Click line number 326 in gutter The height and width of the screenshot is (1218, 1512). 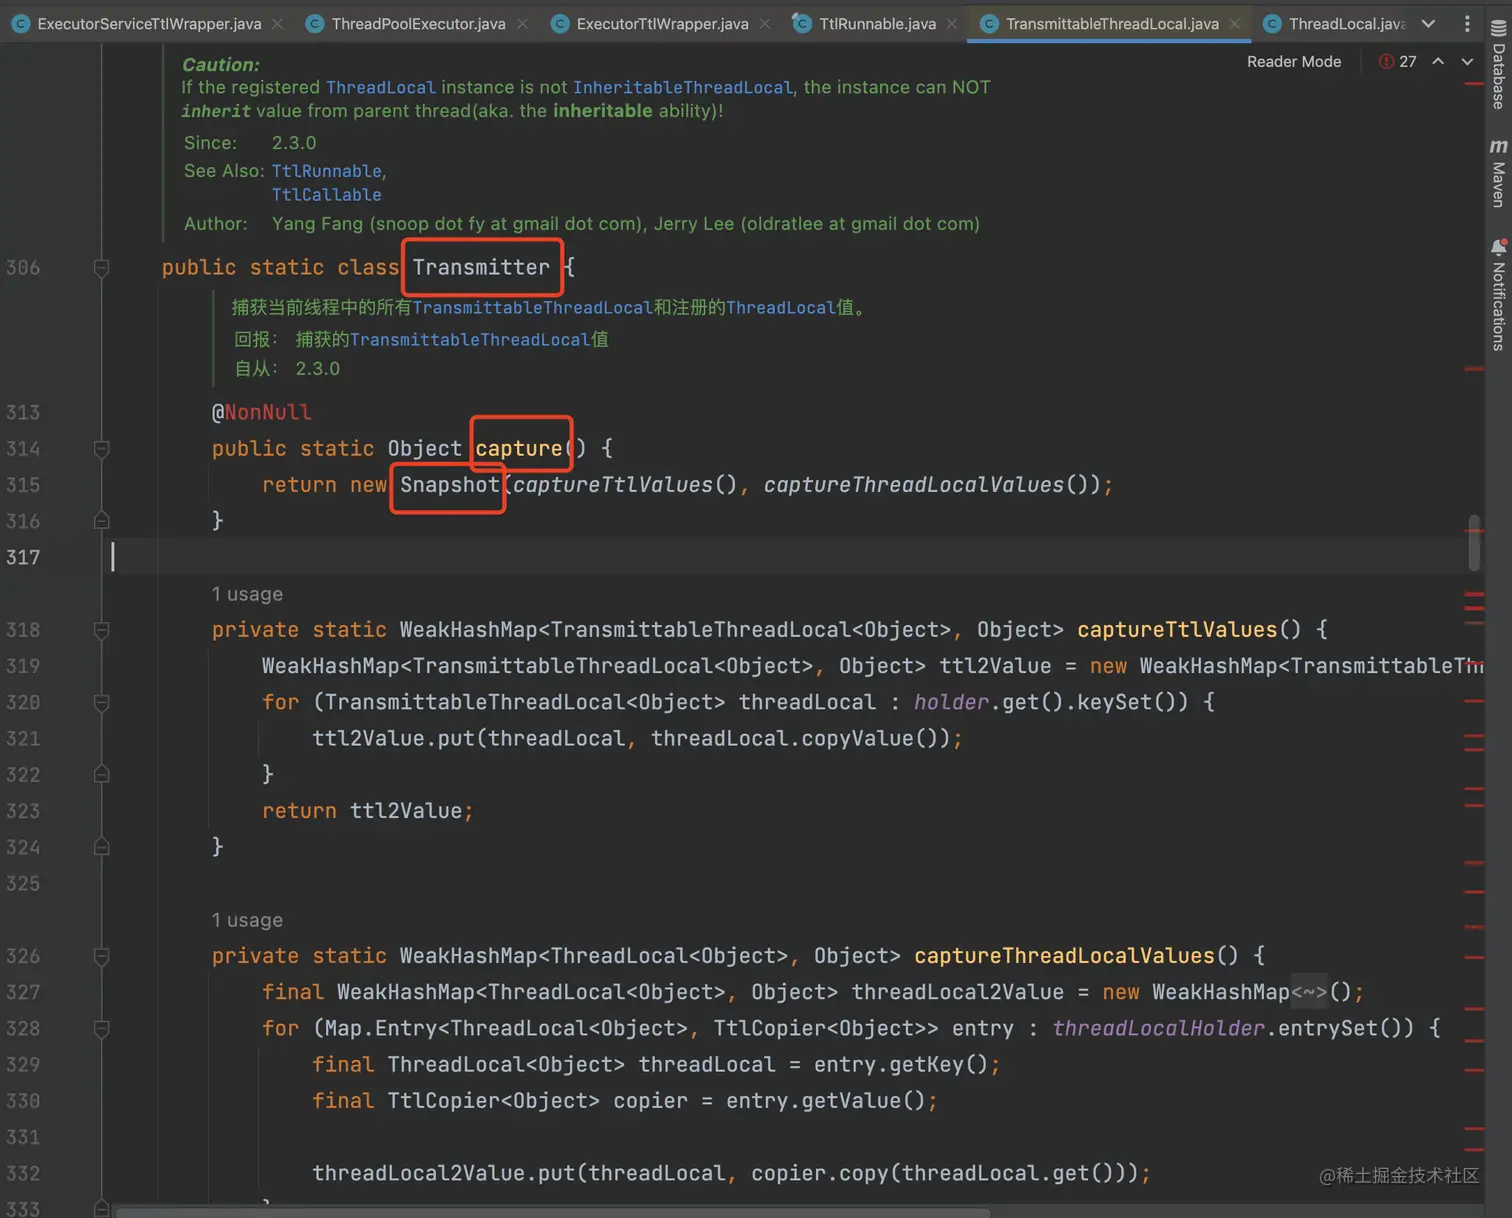23,956
